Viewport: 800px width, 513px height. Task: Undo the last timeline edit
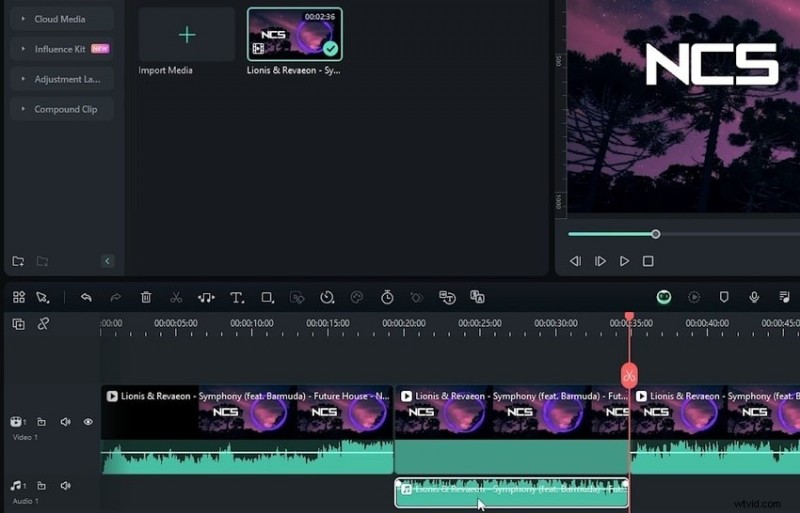86,297
